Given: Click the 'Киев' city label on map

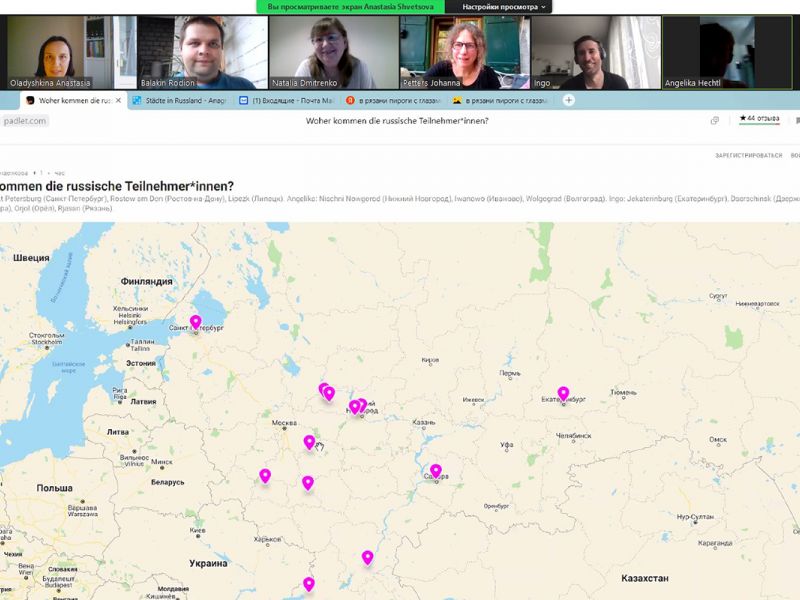Looking at the screenshot, I should pos(197,530).
